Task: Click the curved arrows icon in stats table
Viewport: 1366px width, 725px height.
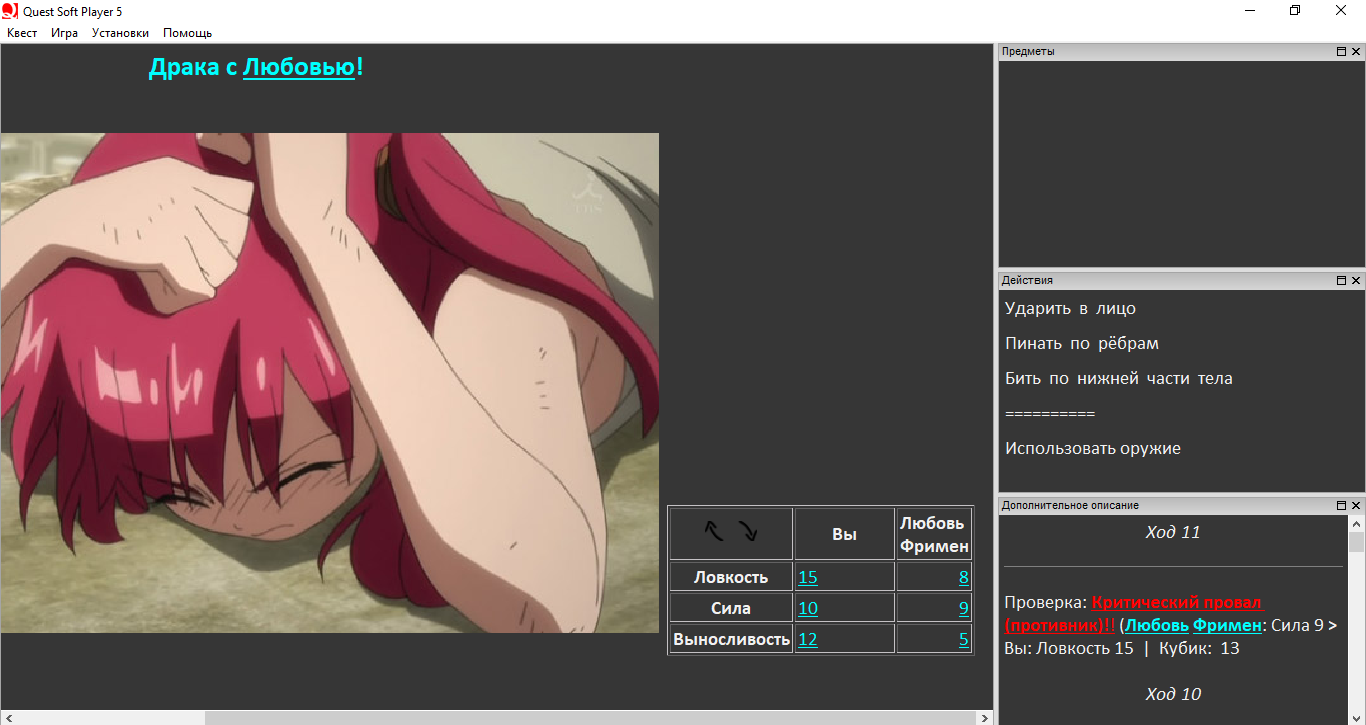Action: (x=731, y=532)
